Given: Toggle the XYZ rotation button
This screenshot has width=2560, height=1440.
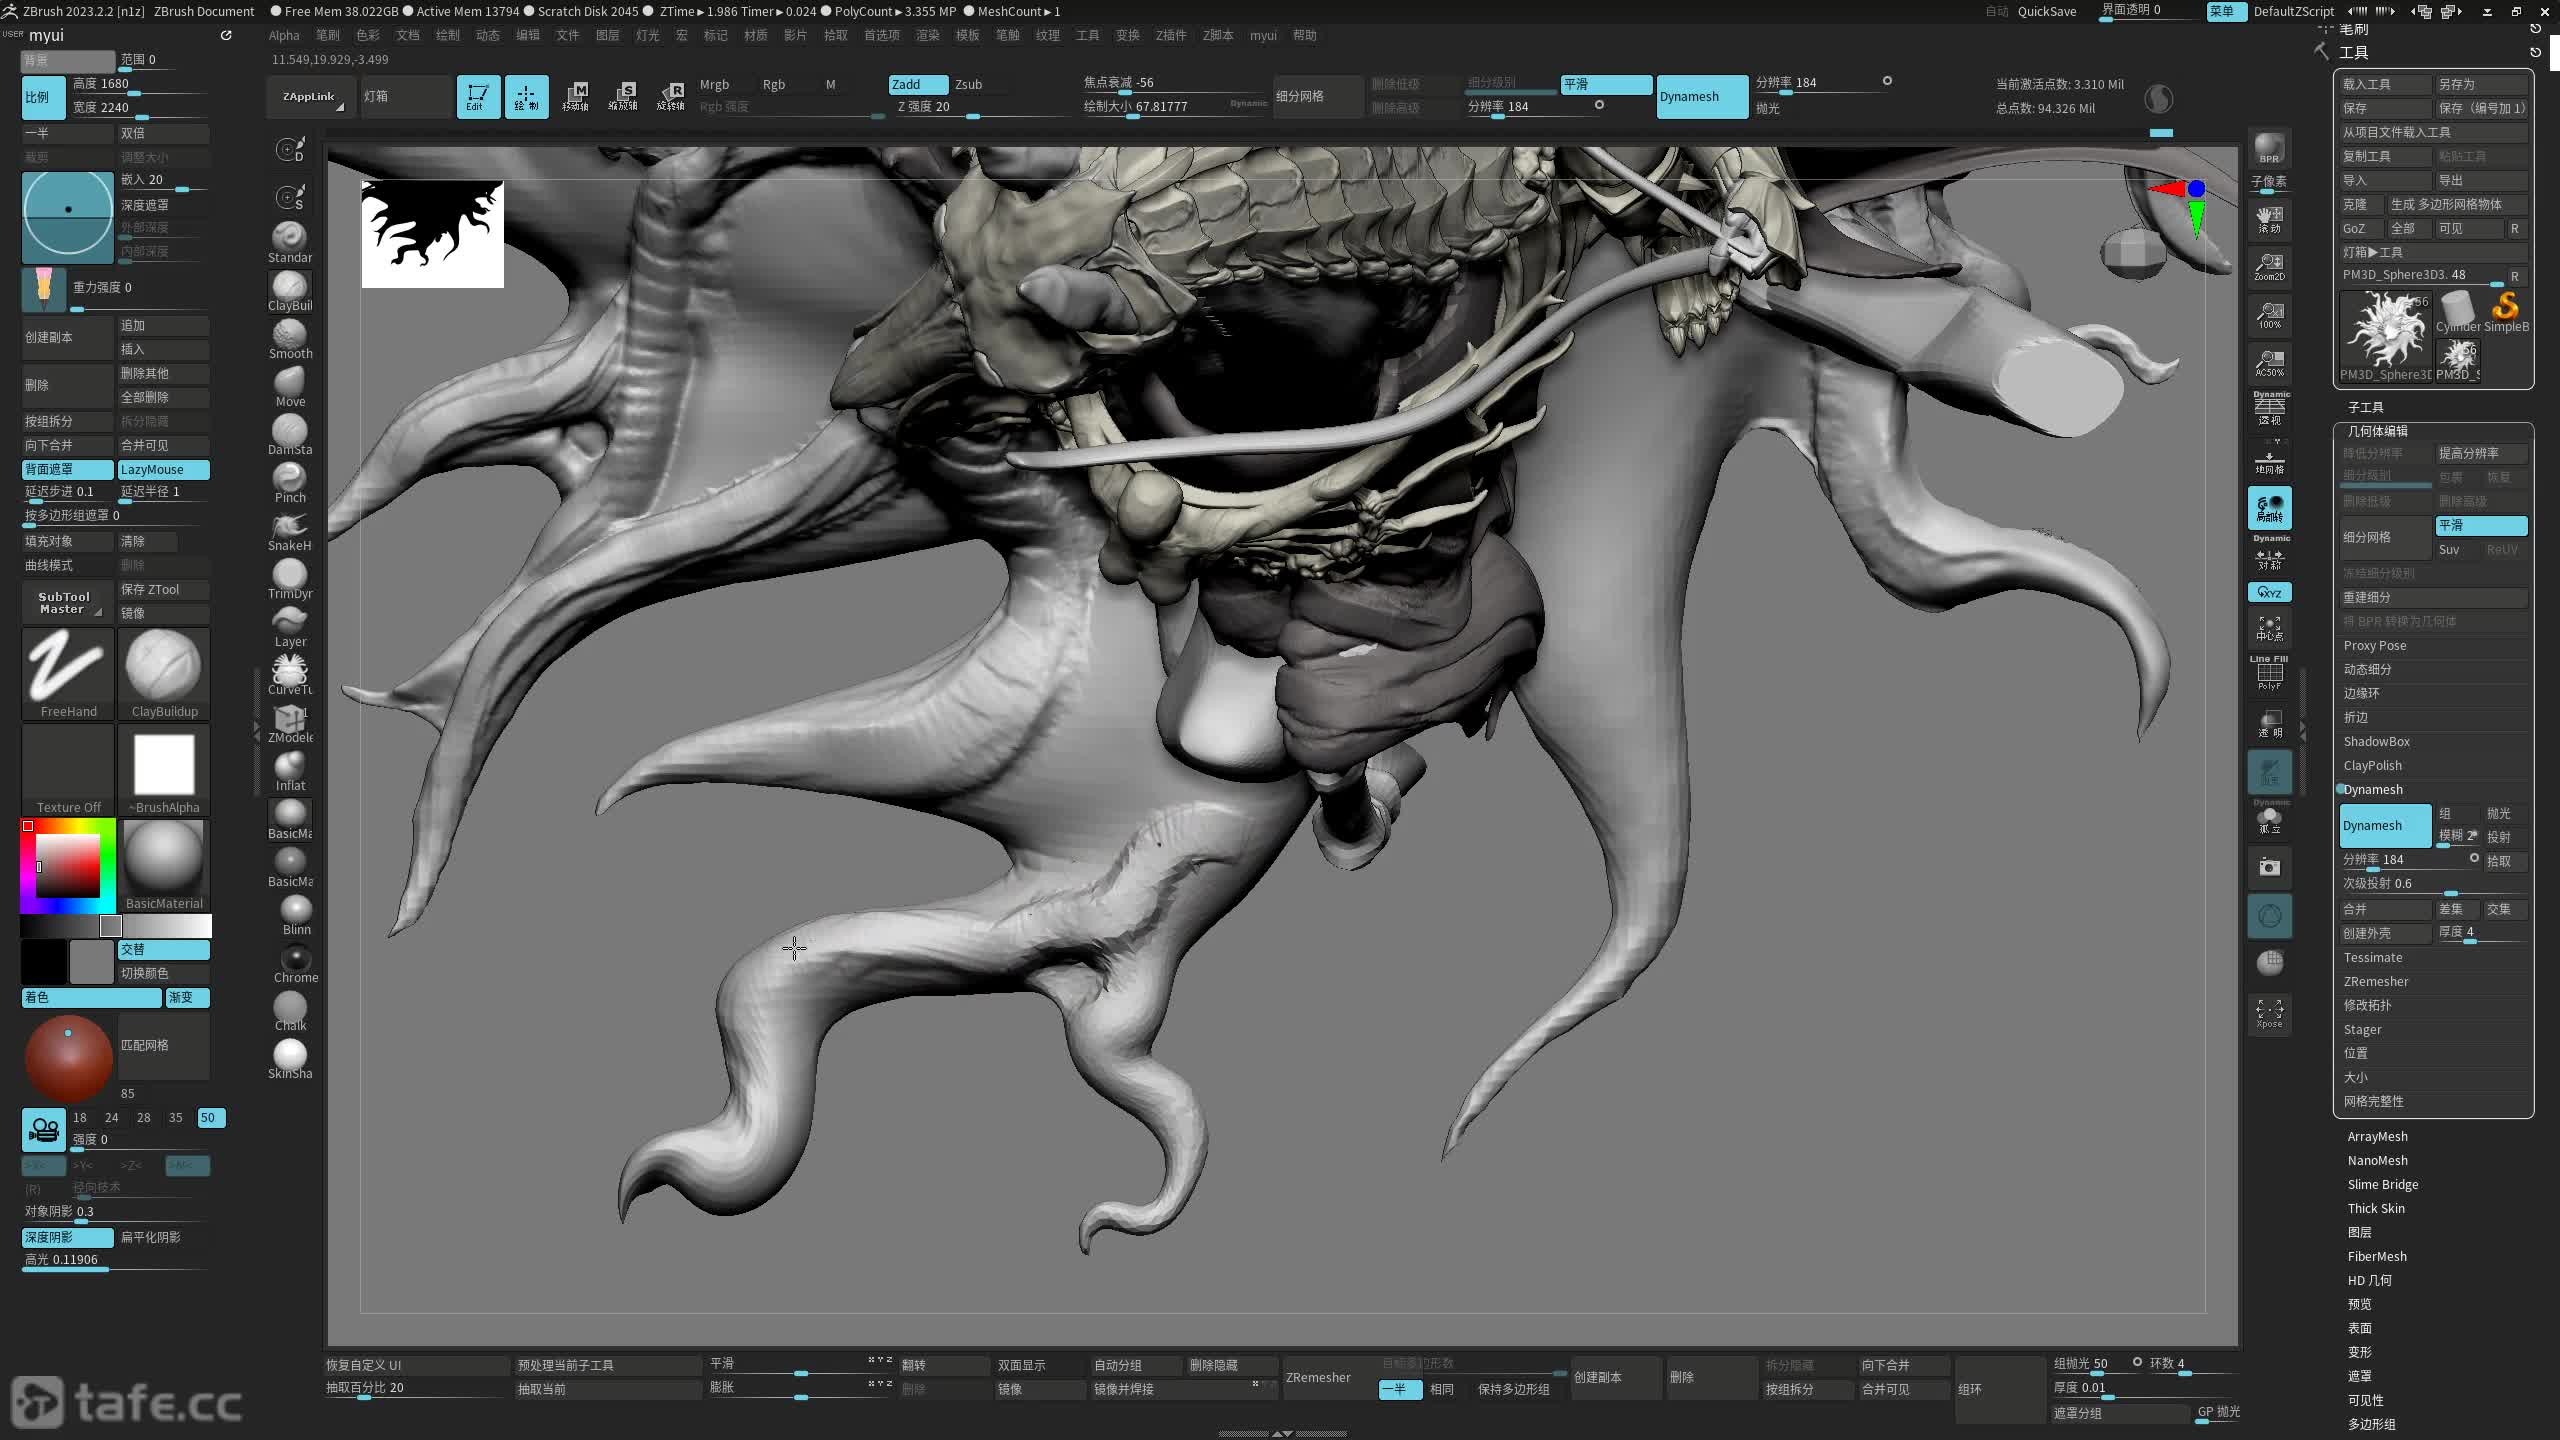Looking at the screenshot, I should pyautogui.click(x=2269, y=593).
